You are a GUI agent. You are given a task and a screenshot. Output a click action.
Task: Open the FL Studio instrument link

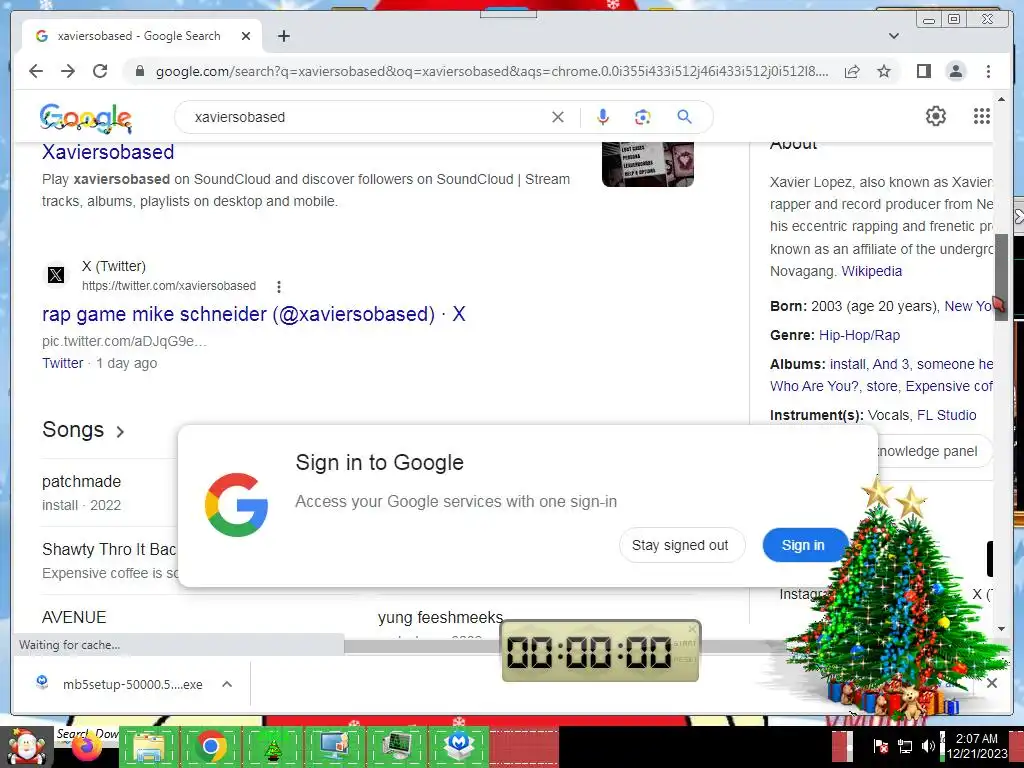(x=946, y=415)
